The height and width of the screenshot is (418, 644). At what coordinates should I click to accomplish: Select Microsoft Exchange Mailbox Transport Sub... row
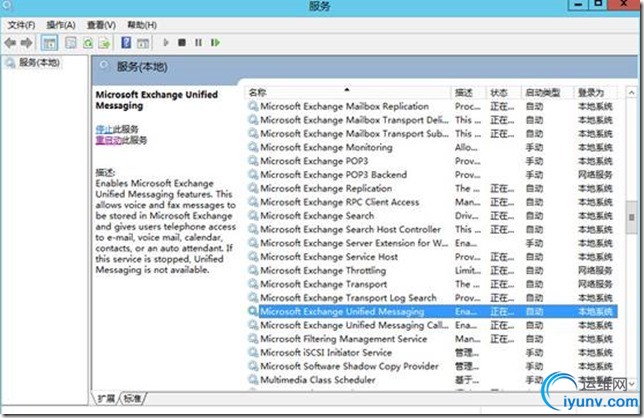431,134
